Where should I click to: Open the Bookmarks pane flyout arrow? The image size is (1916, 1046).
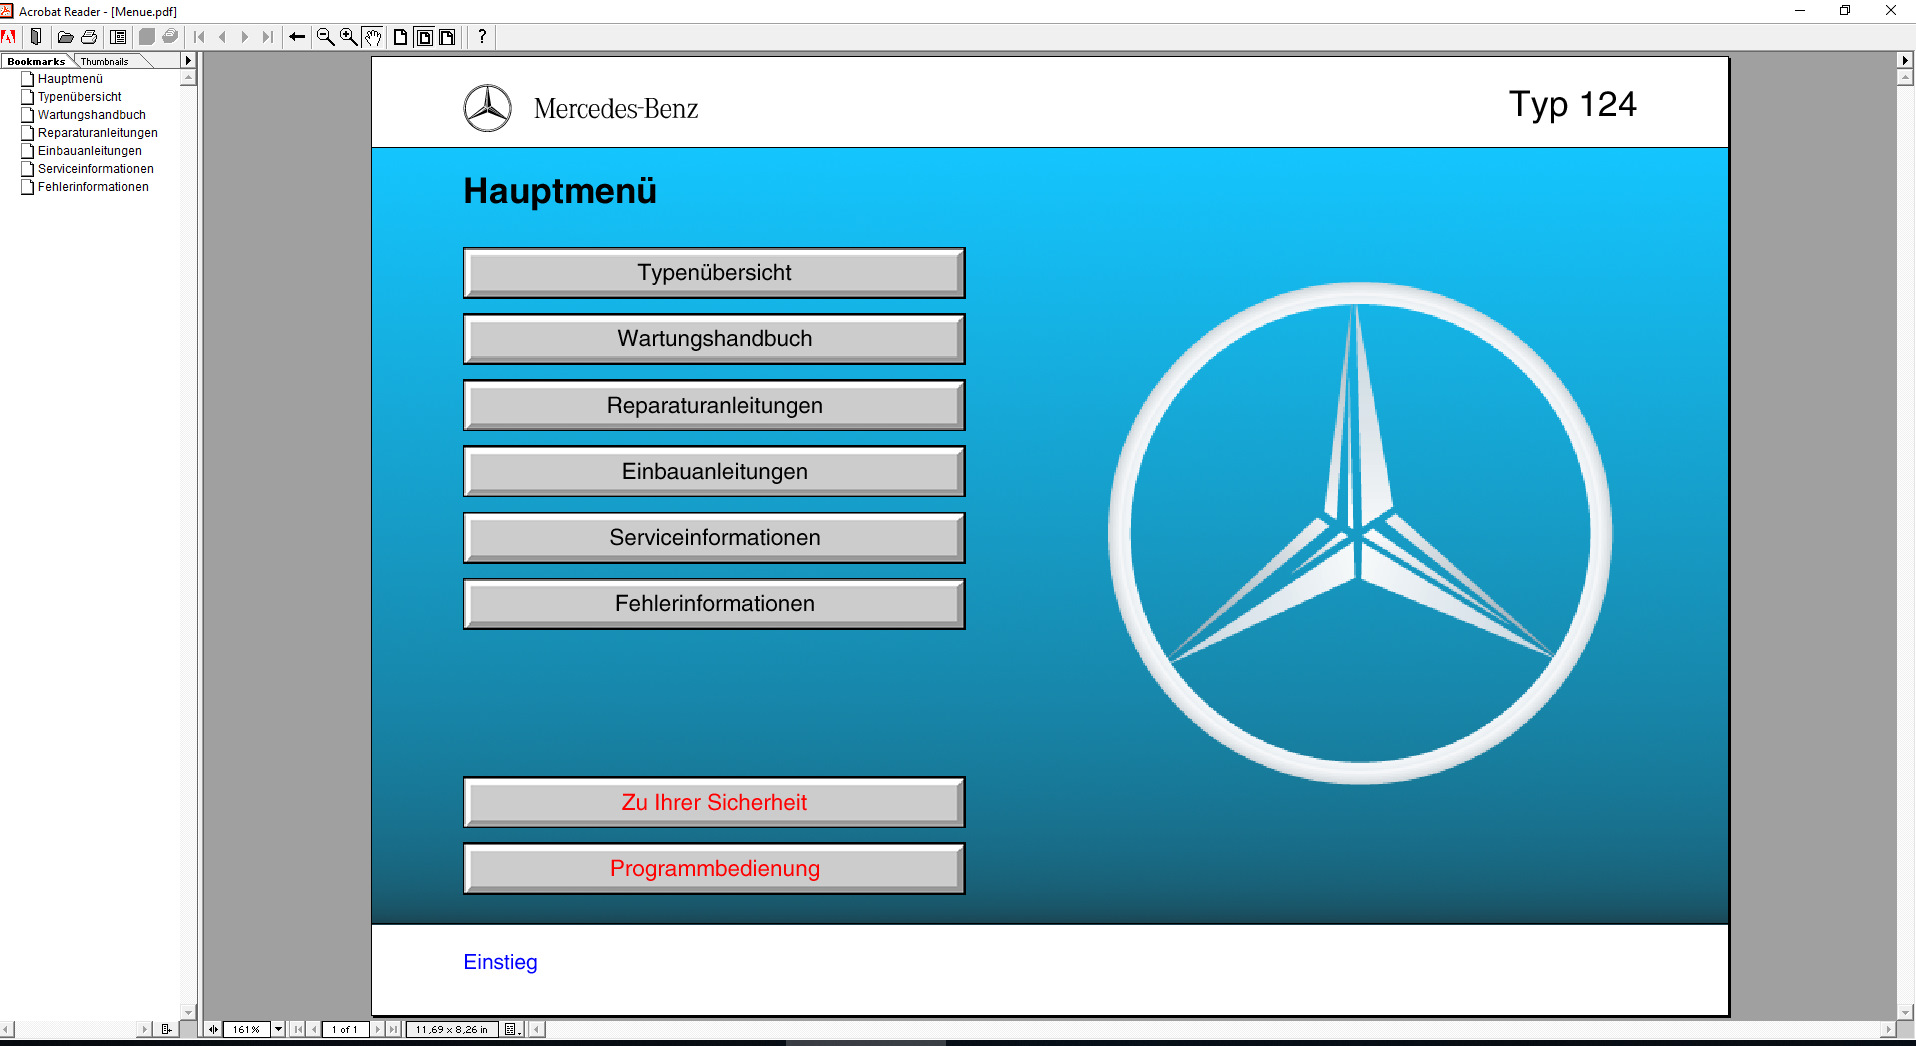(x=188, y=61)
